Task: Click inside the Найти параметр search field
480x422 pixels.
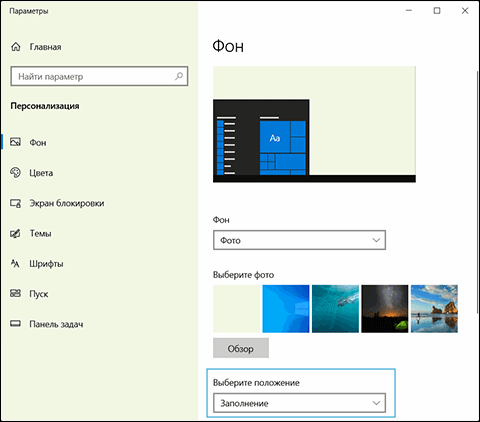Action: click(x=99, y=76)
